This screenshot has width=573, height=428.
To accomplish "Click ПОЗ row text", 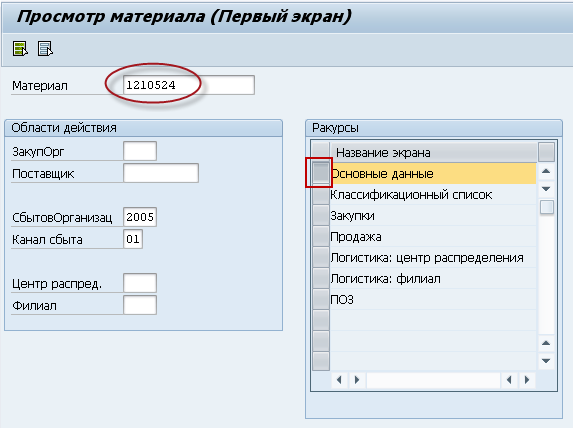I will click(x=342, y=300).
